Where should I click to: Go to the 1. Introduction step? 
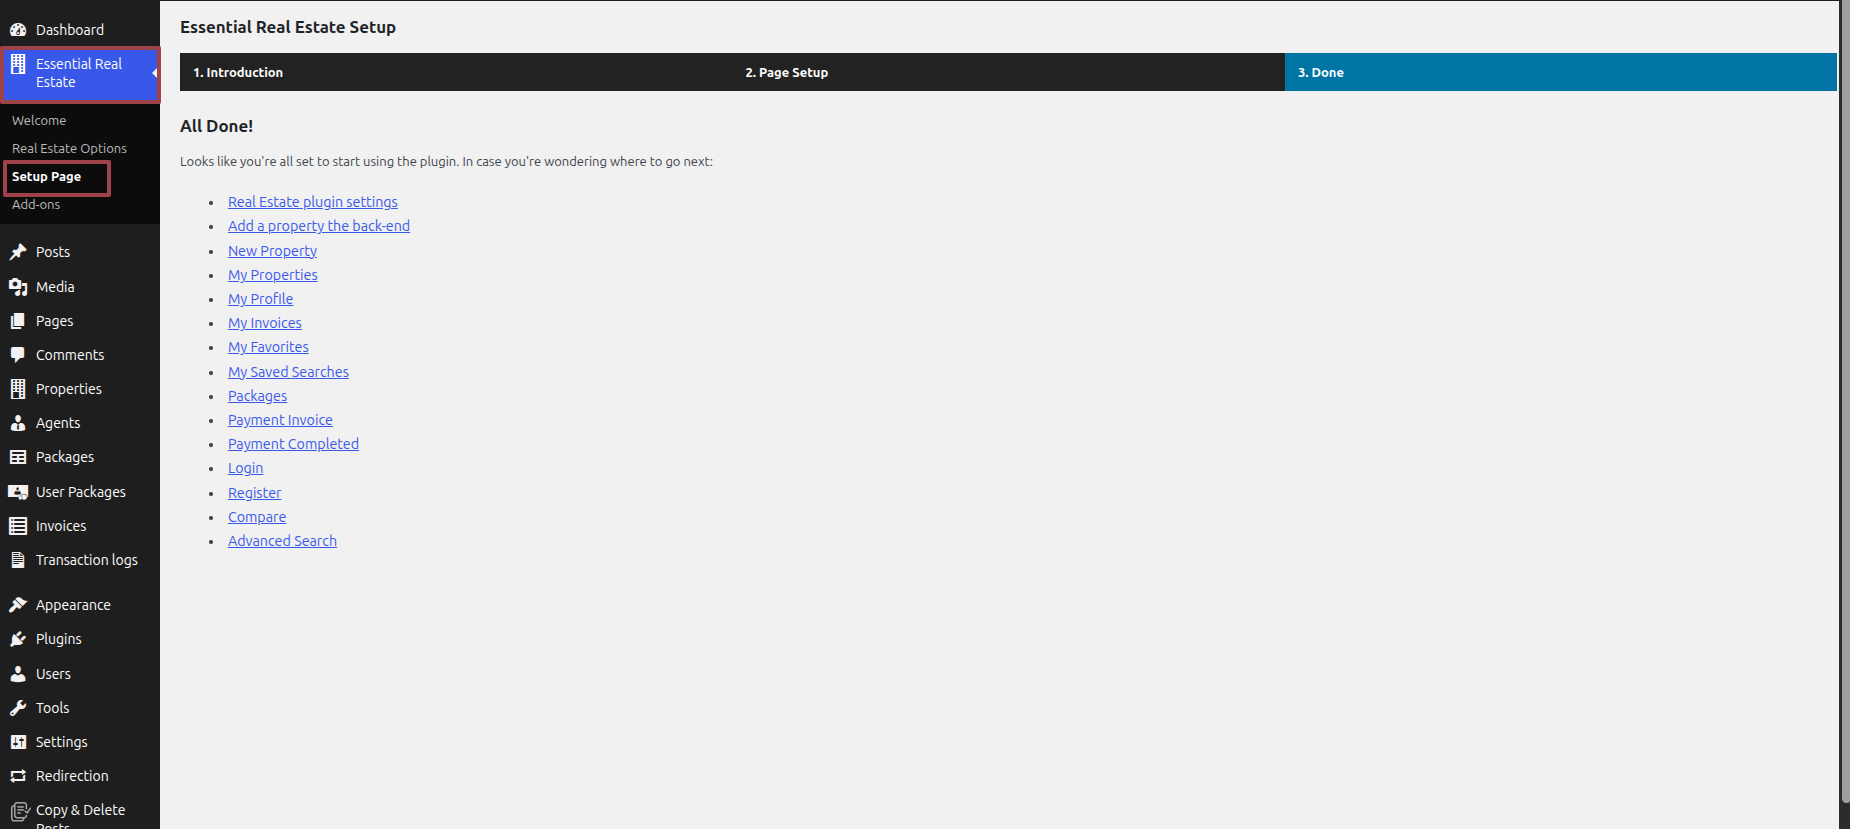pyautogui.click(x=238, y=73)
